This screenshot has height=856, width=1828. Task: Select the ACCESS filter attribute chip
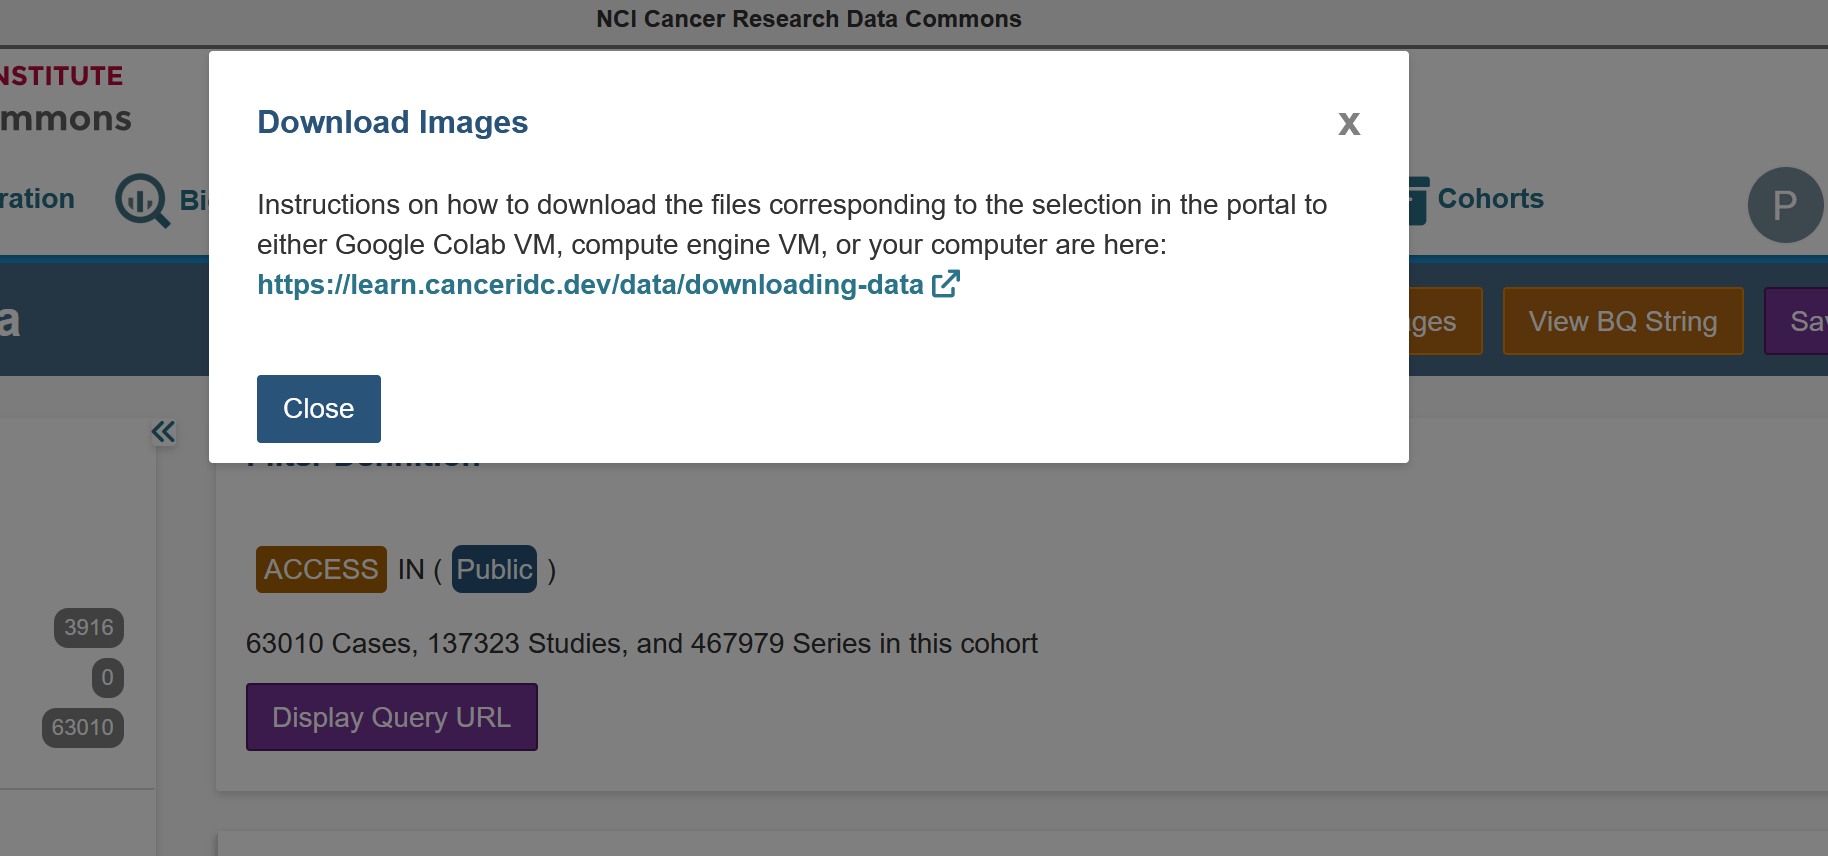click(x=320, y=569)
